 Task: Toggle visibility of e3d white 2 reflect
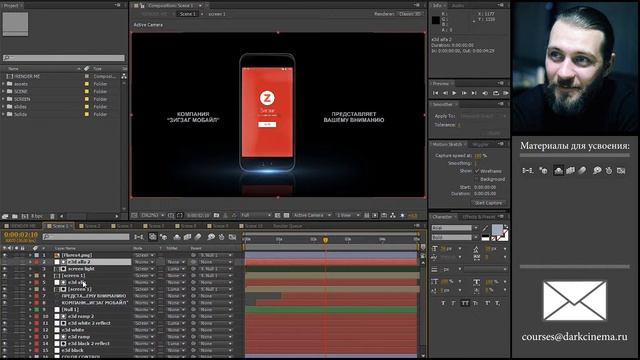(4, 323)
